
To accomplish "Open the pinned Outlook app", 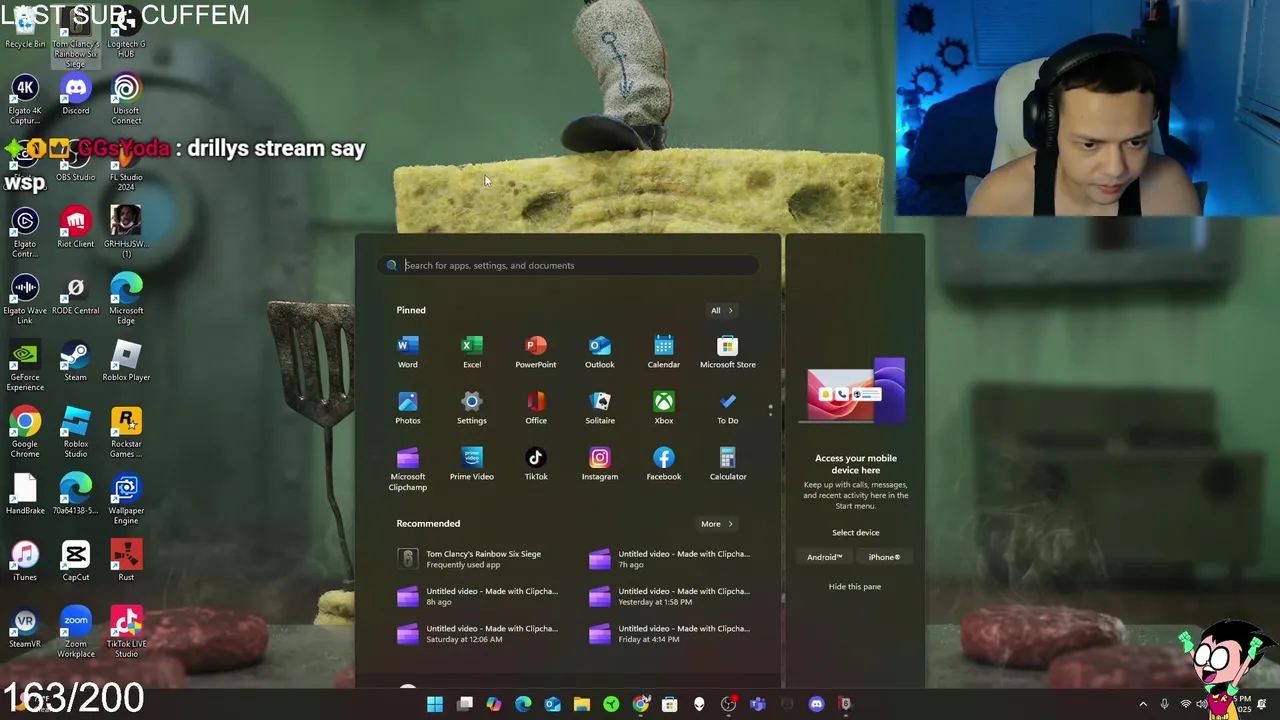I will [x=600, y=352].
